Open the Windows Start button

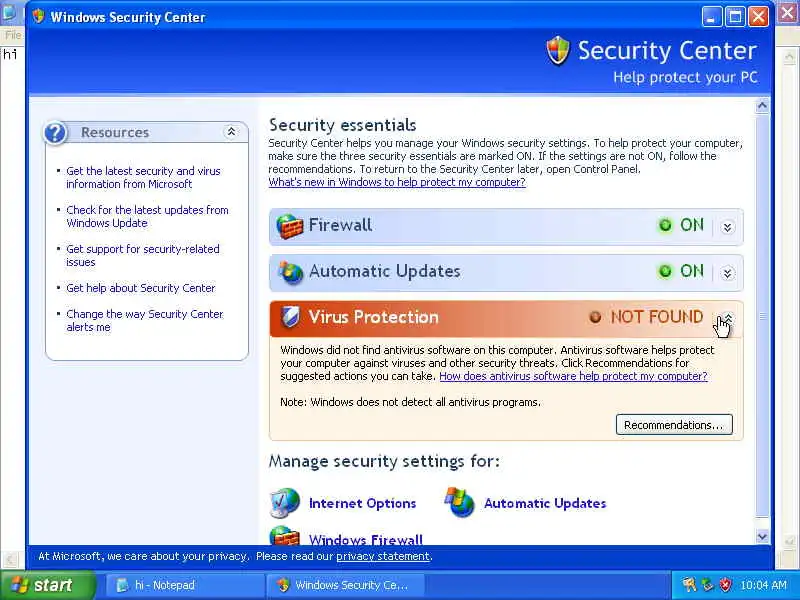click(47, 585)
